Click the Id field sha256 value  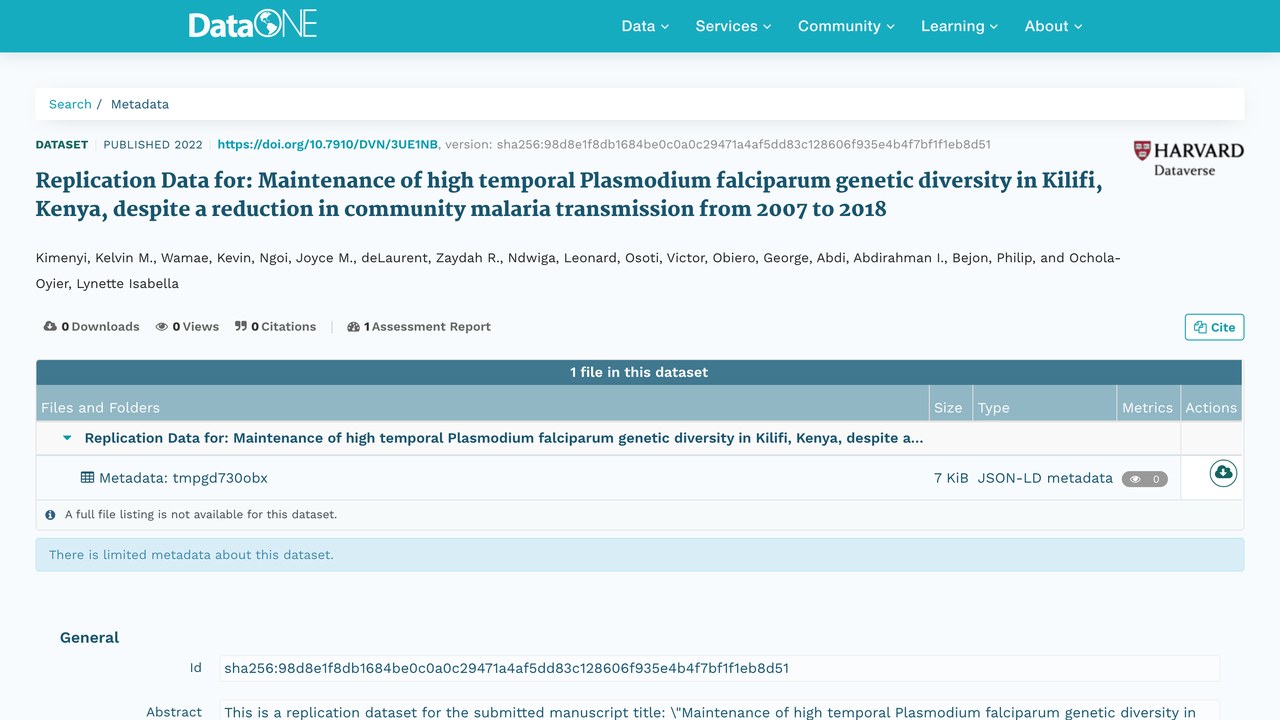pyautogui.click(x=719, y=668)
